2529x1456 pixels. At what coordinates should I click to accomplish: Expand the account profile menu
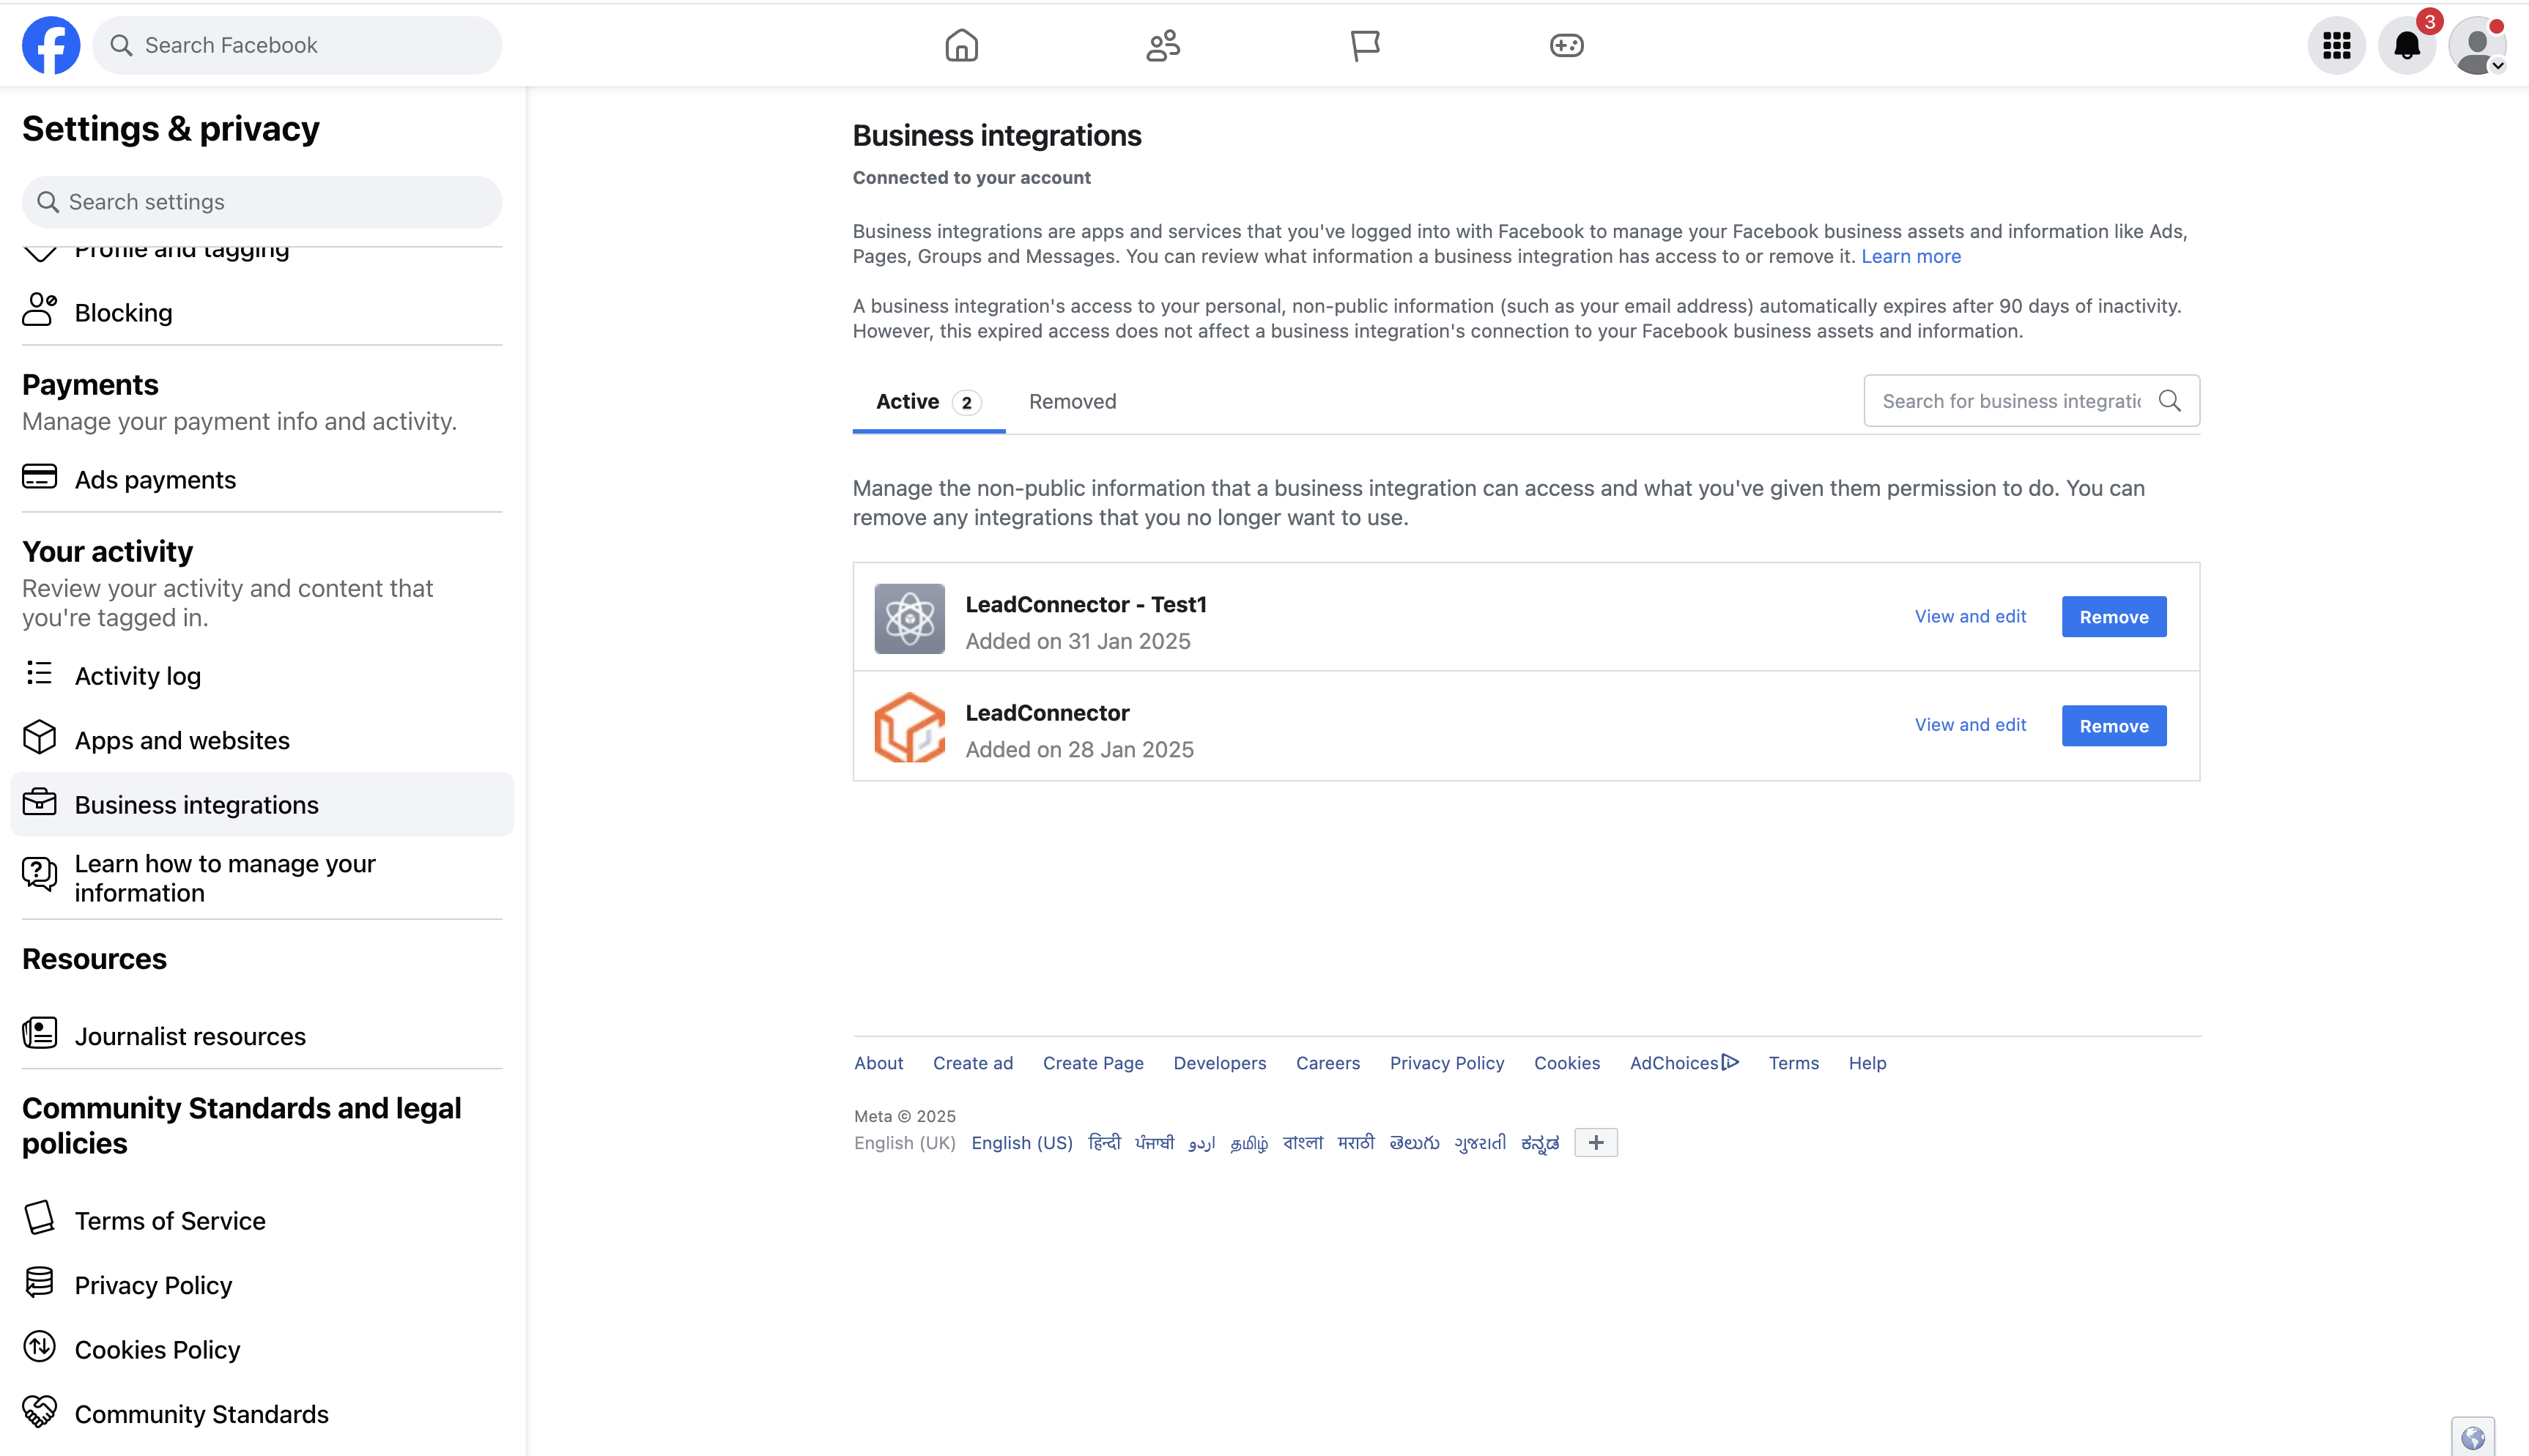[2476, 45]
